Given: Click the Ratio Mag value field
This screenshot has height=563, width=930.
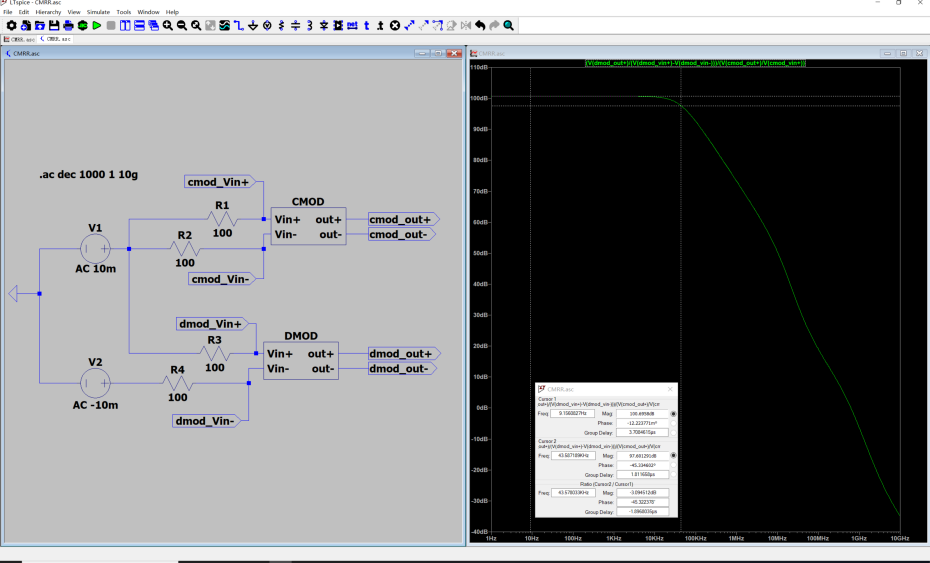Looking at the screenshot, I should click(642, 492).
